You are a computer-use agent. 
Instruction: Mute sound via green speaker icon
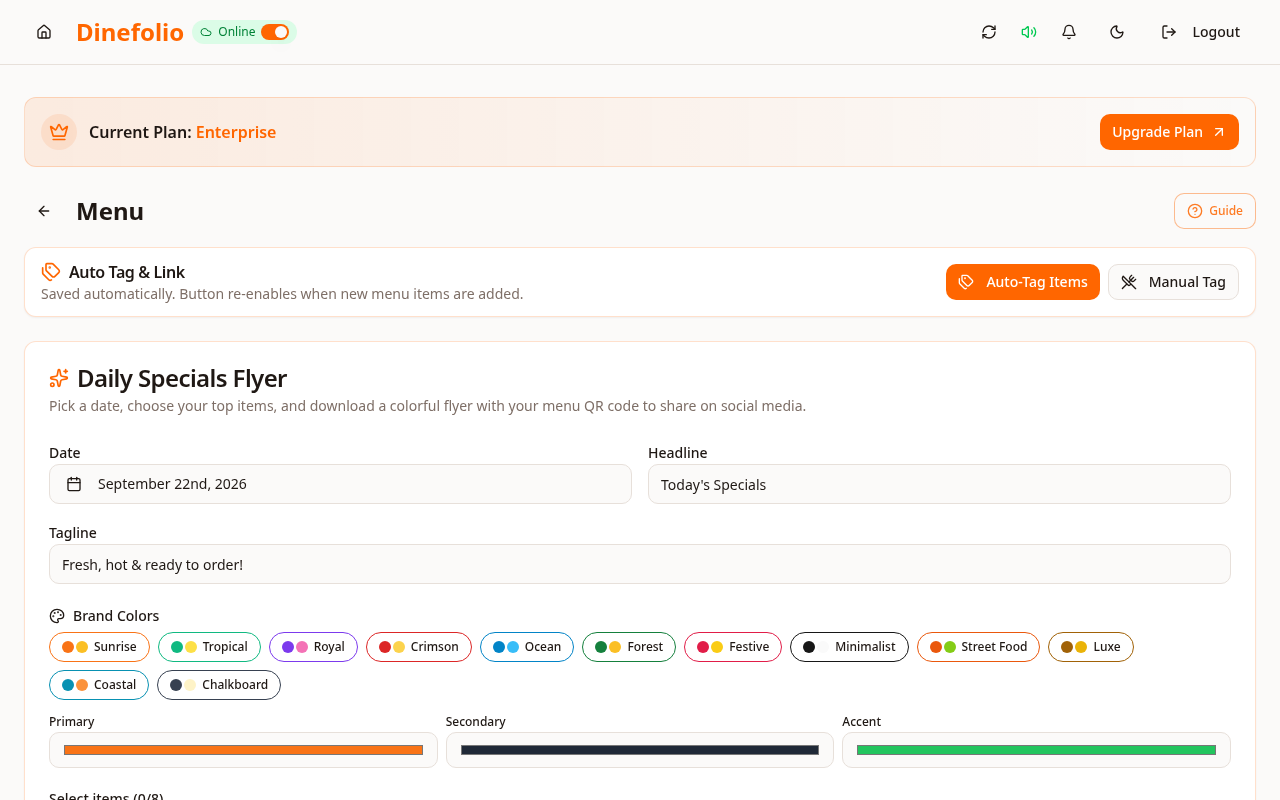[1028, 32]
